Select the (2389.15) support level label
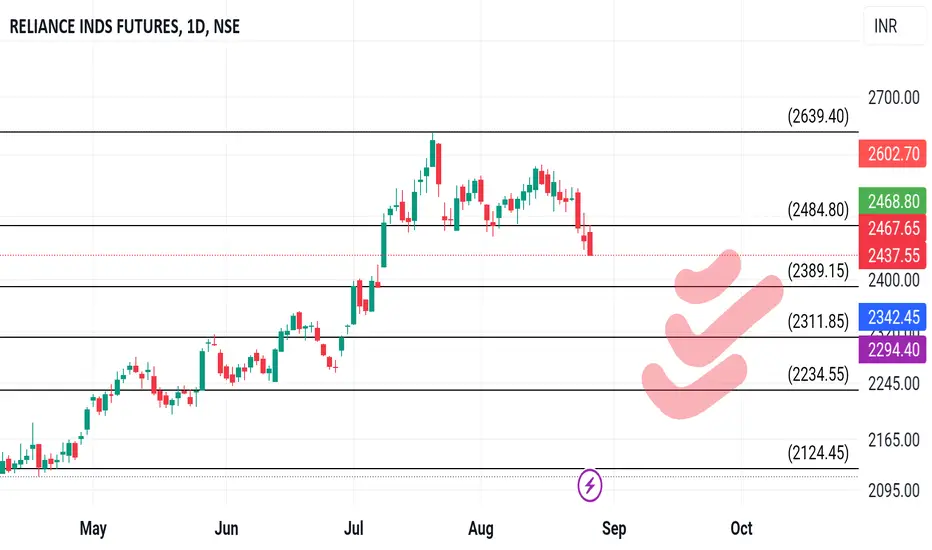Screen dimensions: 932x550 click(818, 271)
